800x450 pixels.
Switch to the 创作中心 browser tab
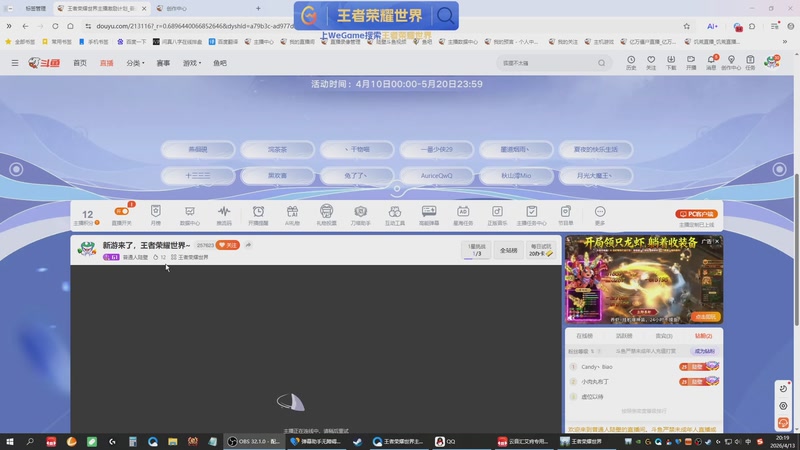coord(176,8)
